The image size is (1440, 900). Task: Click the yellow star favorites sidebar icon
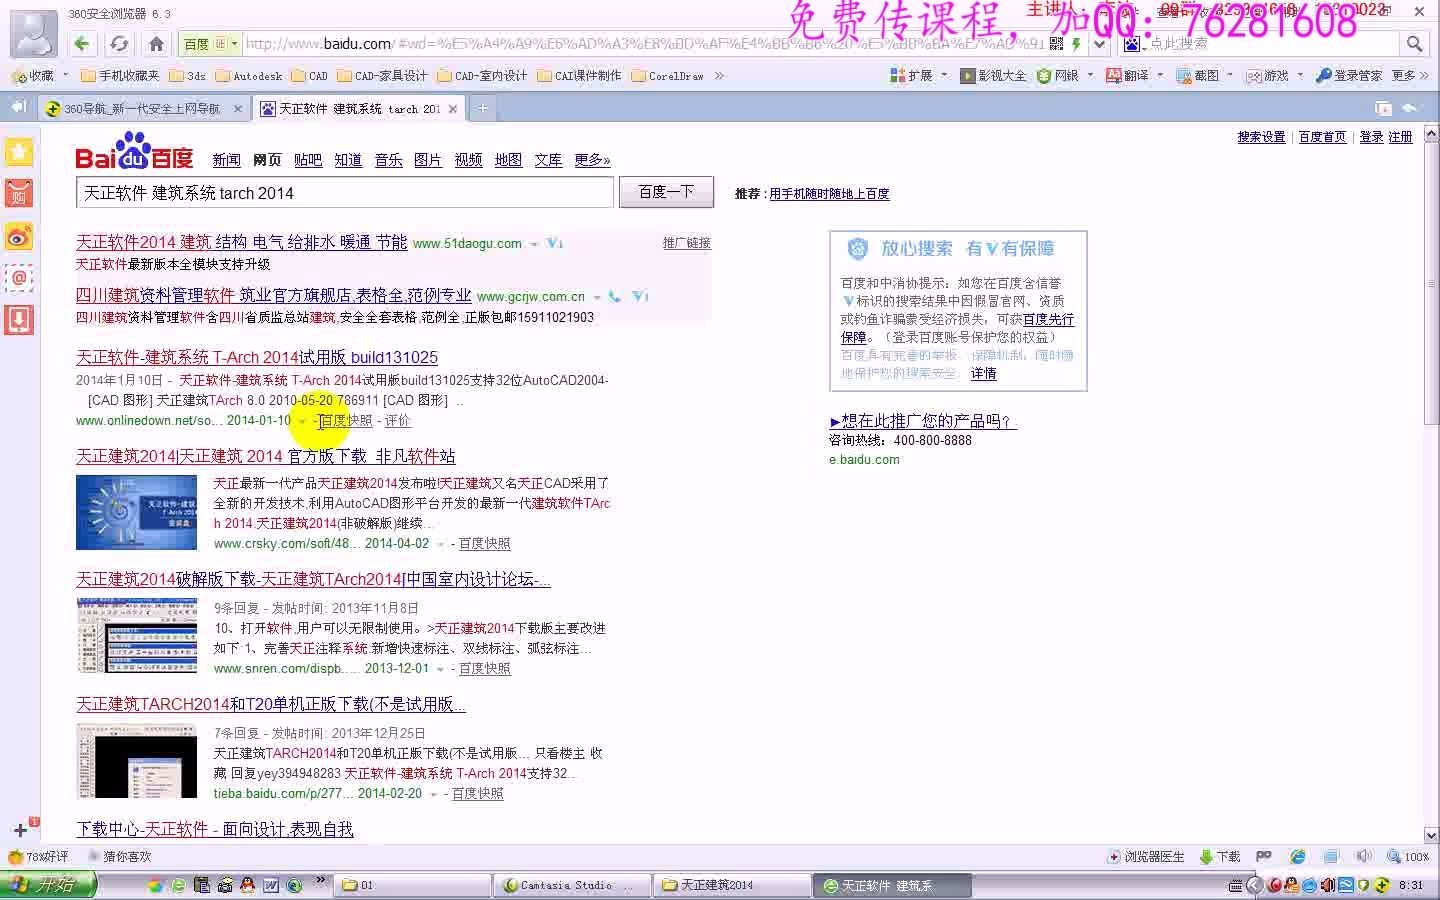(x=20, y=152)
